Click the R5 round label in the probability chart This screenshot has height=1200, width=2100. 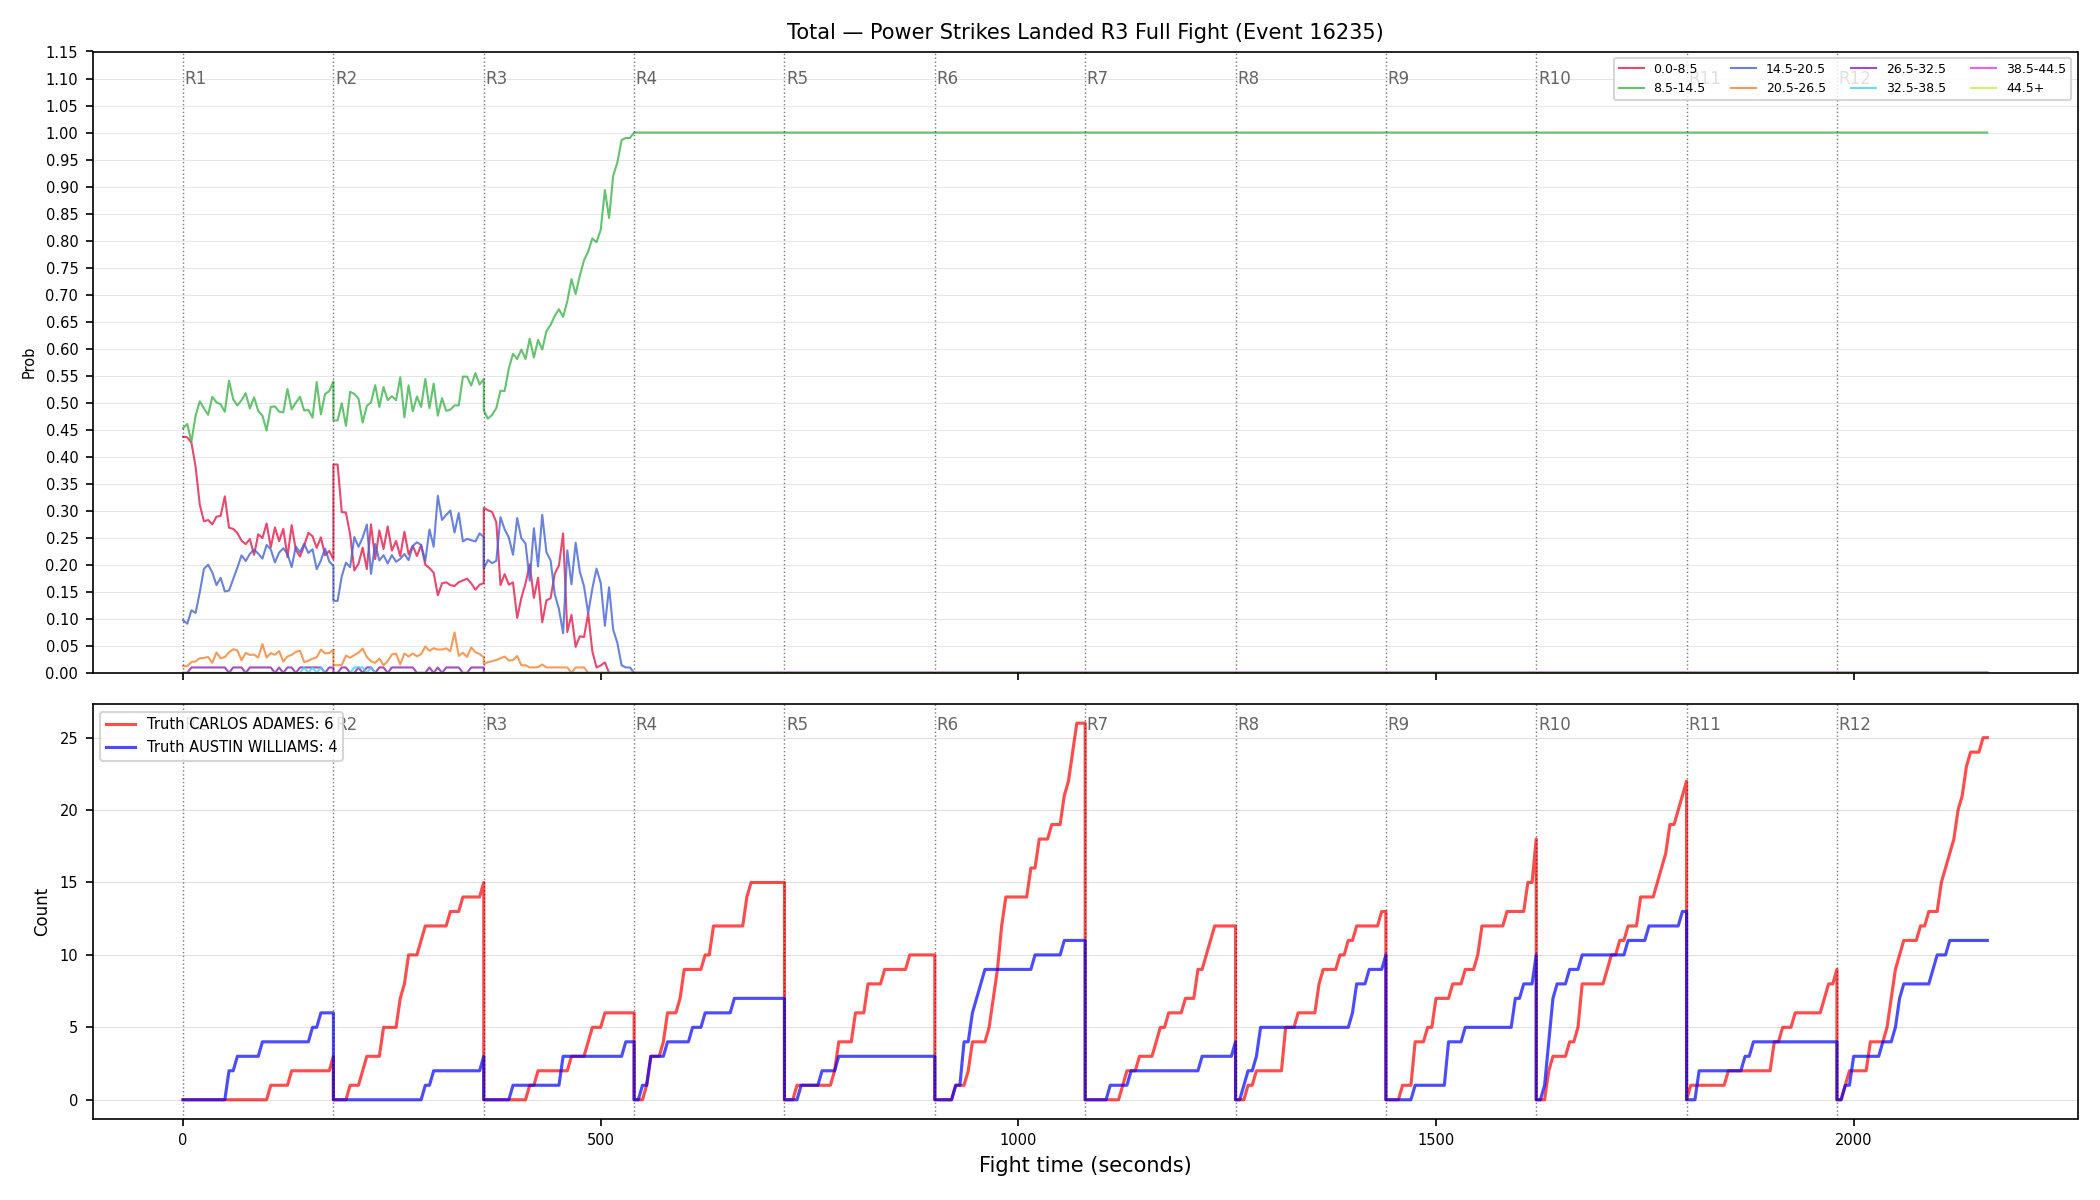(797, 78)
